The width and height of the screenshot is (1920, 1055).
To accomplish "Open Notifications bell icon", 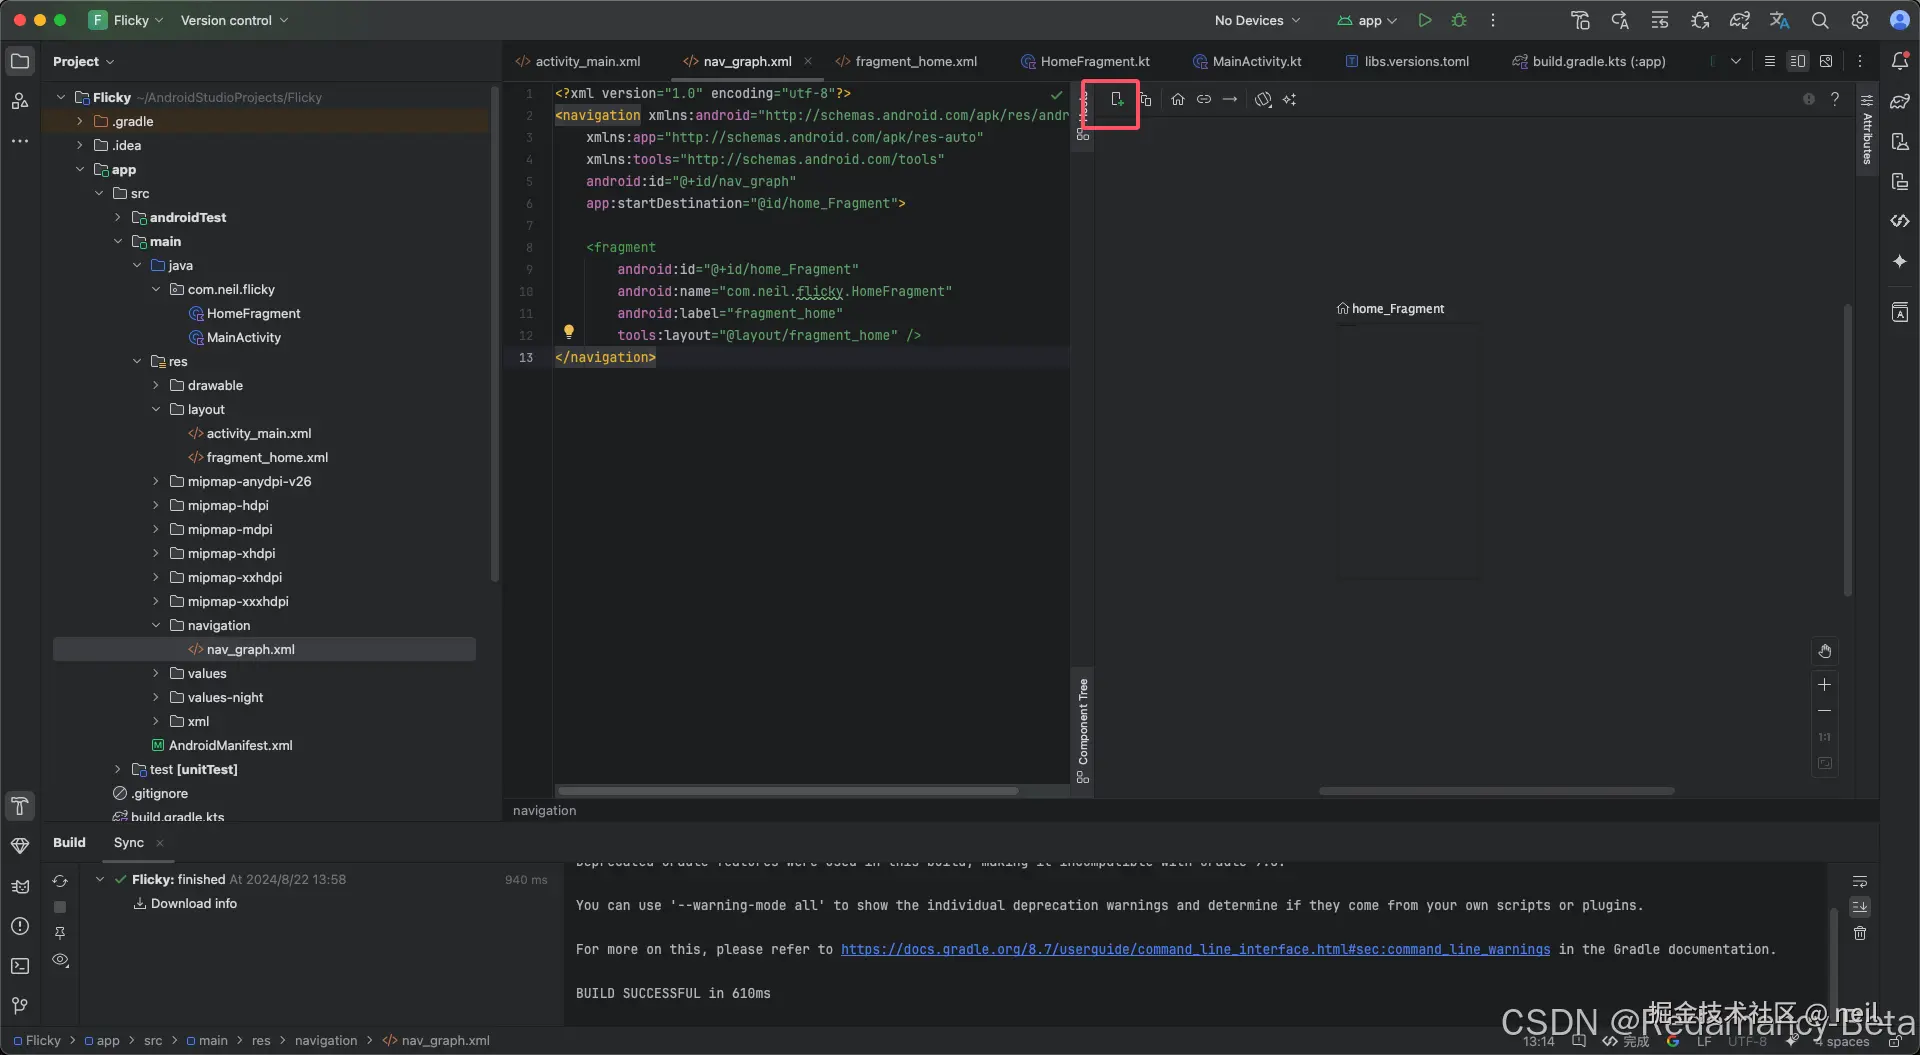I will [x=1900, y=61].
